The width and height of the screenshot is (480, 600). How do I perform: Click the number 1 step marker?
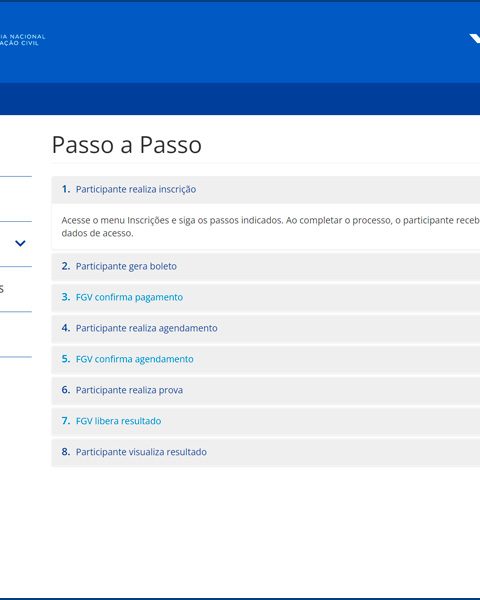[66, 189]
